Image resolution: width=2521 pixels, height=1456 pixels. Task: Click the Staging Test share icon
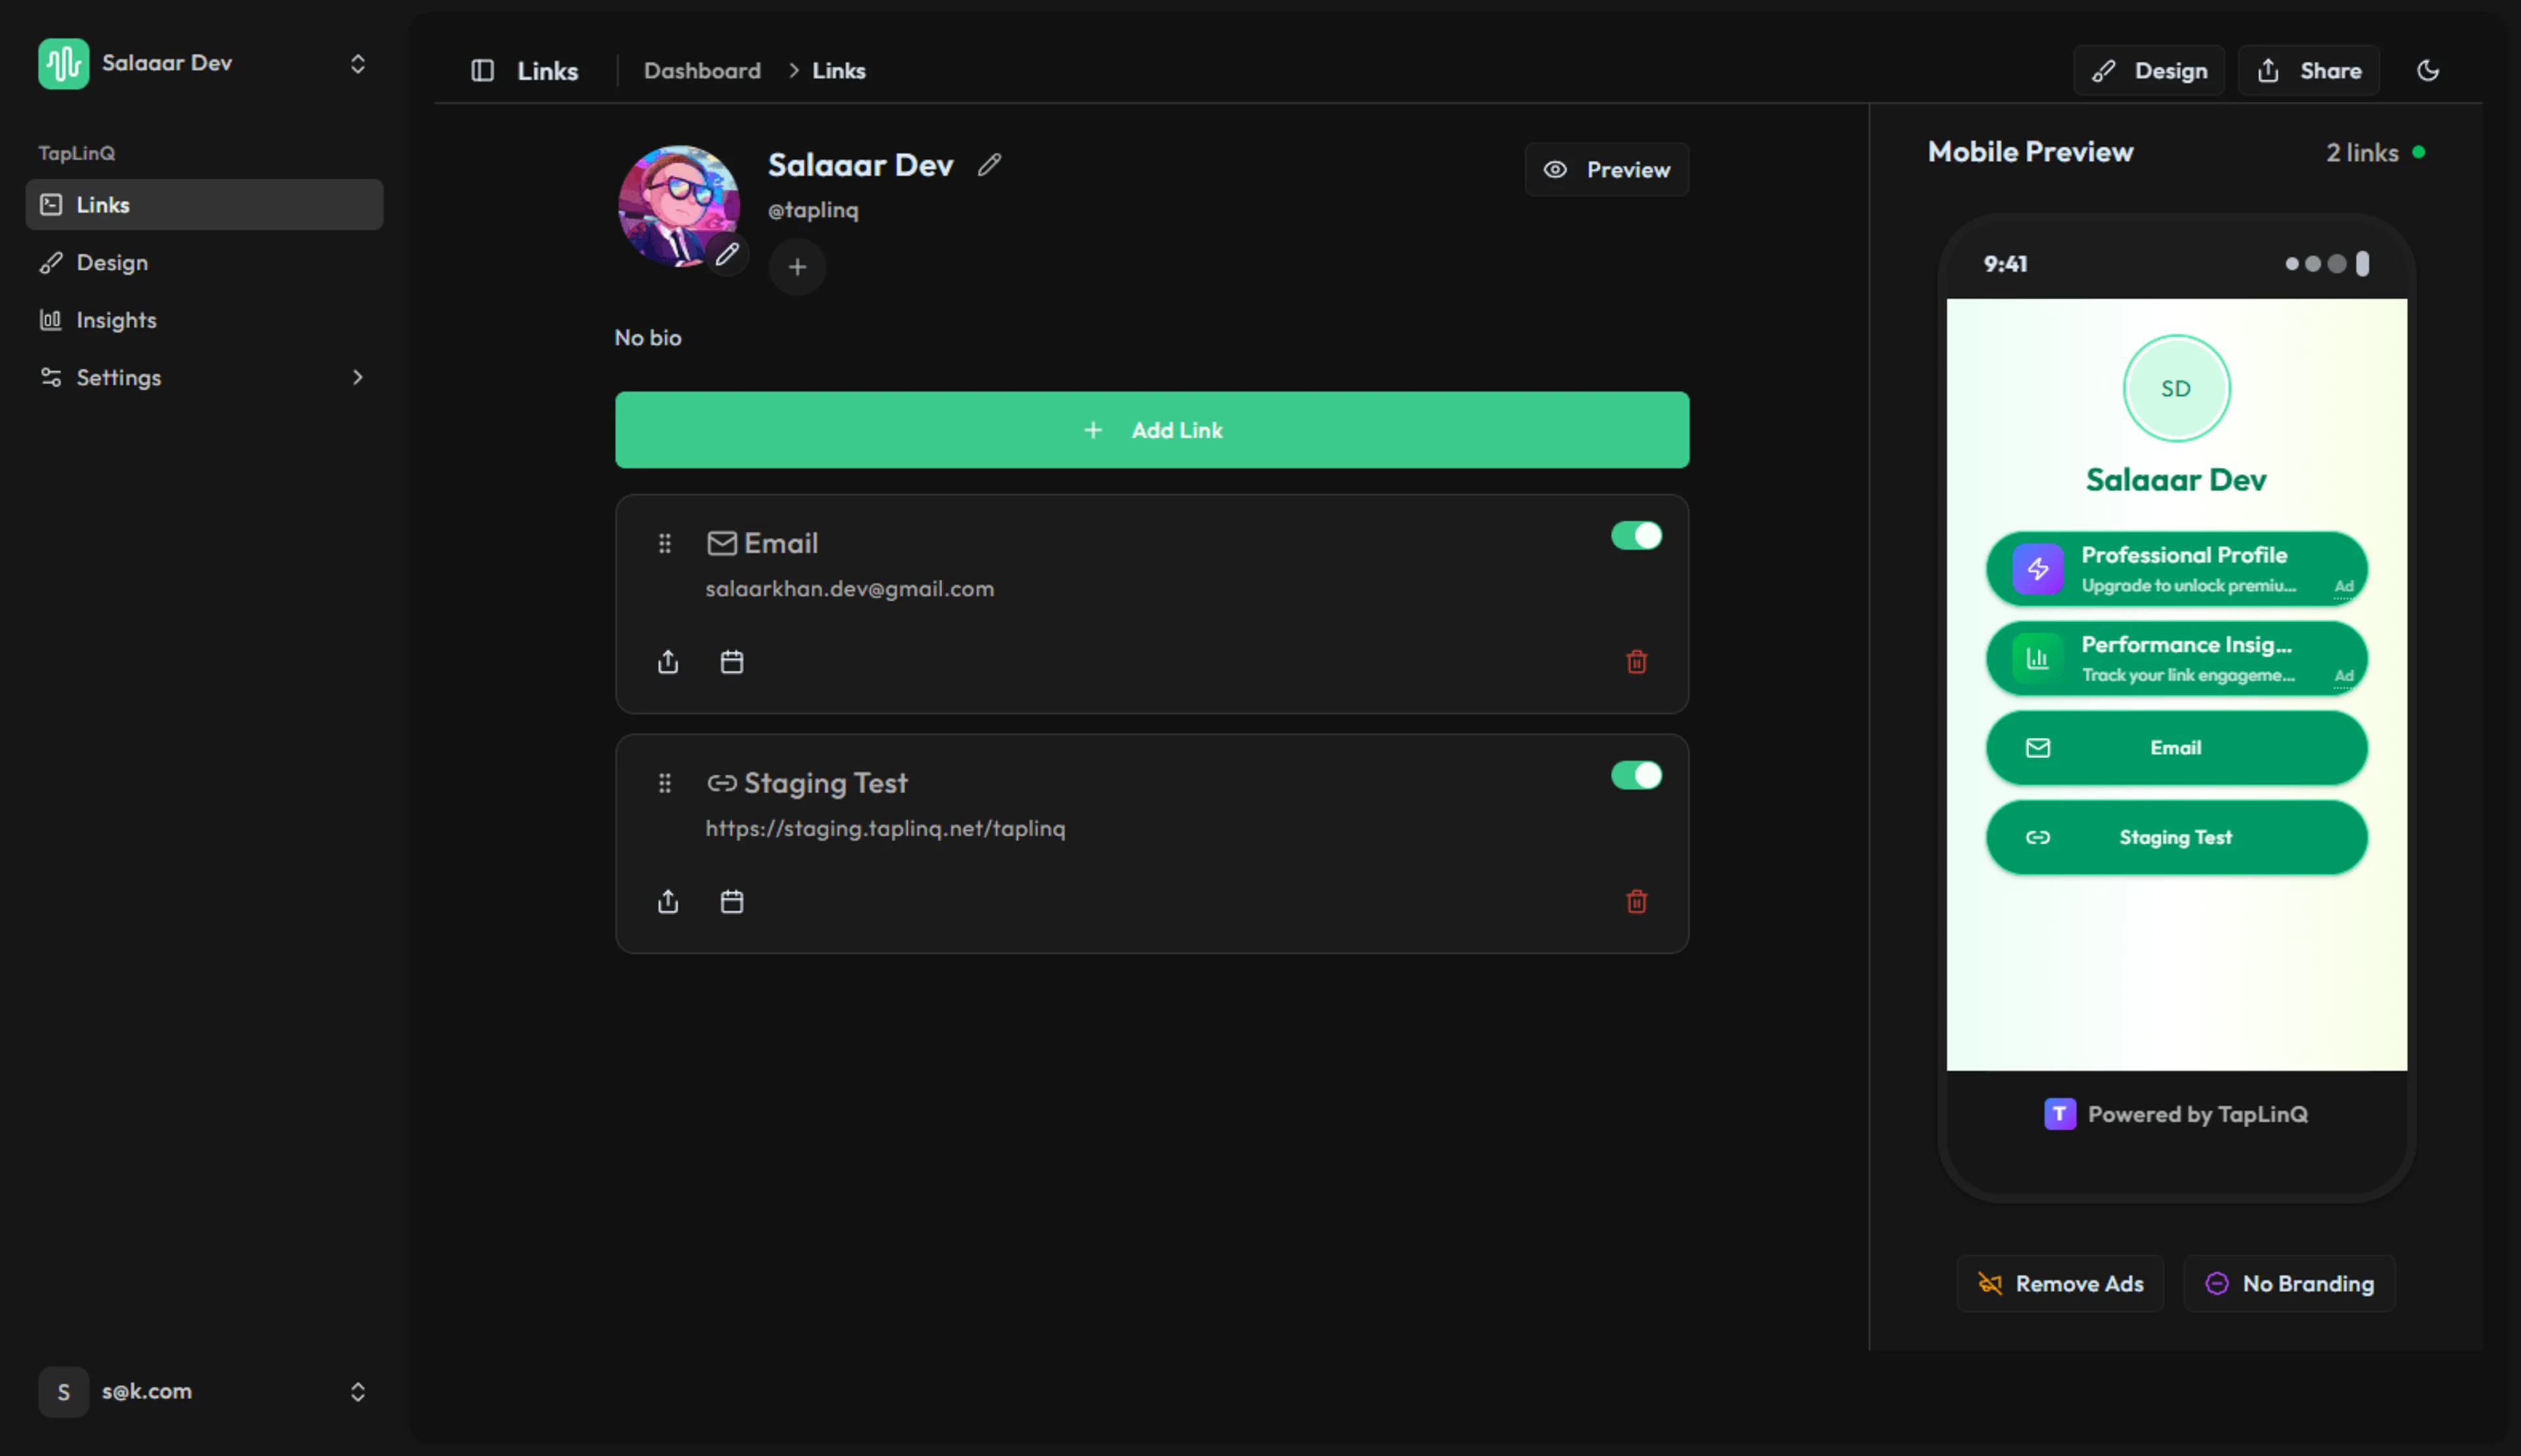(x=668, y=902)
